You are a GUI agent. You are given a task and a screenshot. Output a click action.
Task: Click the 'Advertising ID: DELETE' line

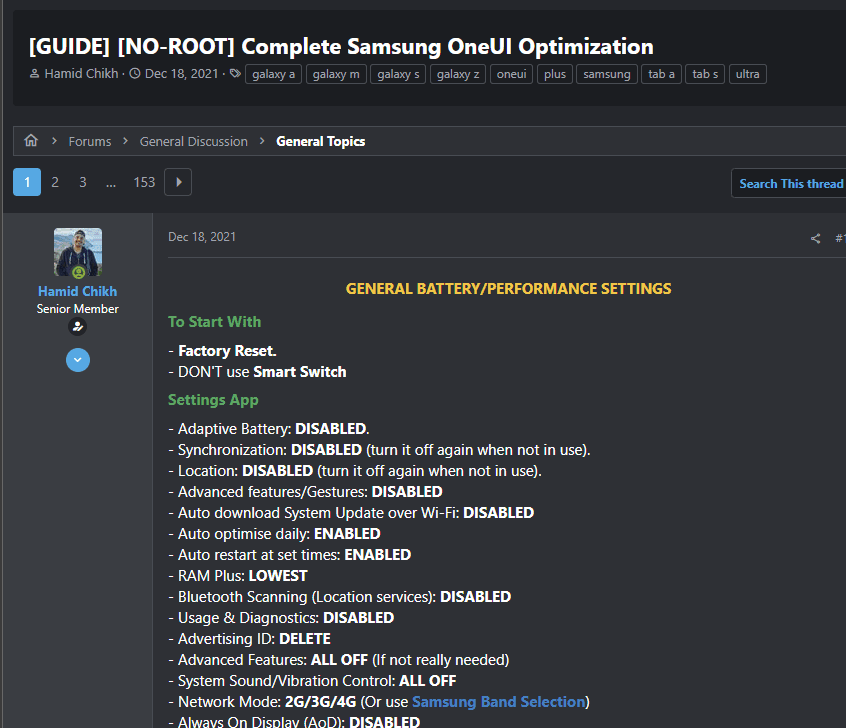pos(249,639)
